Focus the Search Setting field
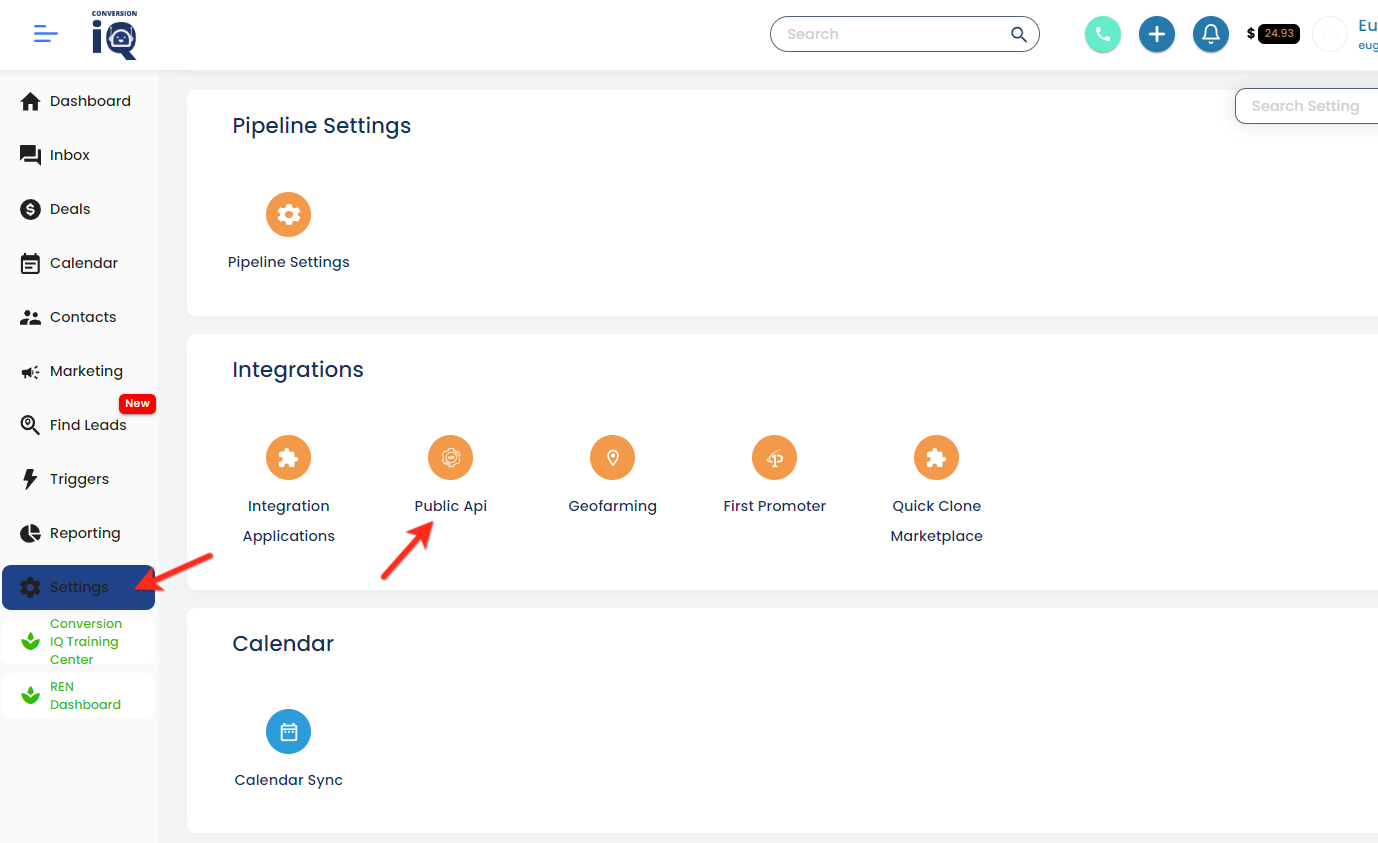The image size is (1378, 843). [x=1306, y=106]
